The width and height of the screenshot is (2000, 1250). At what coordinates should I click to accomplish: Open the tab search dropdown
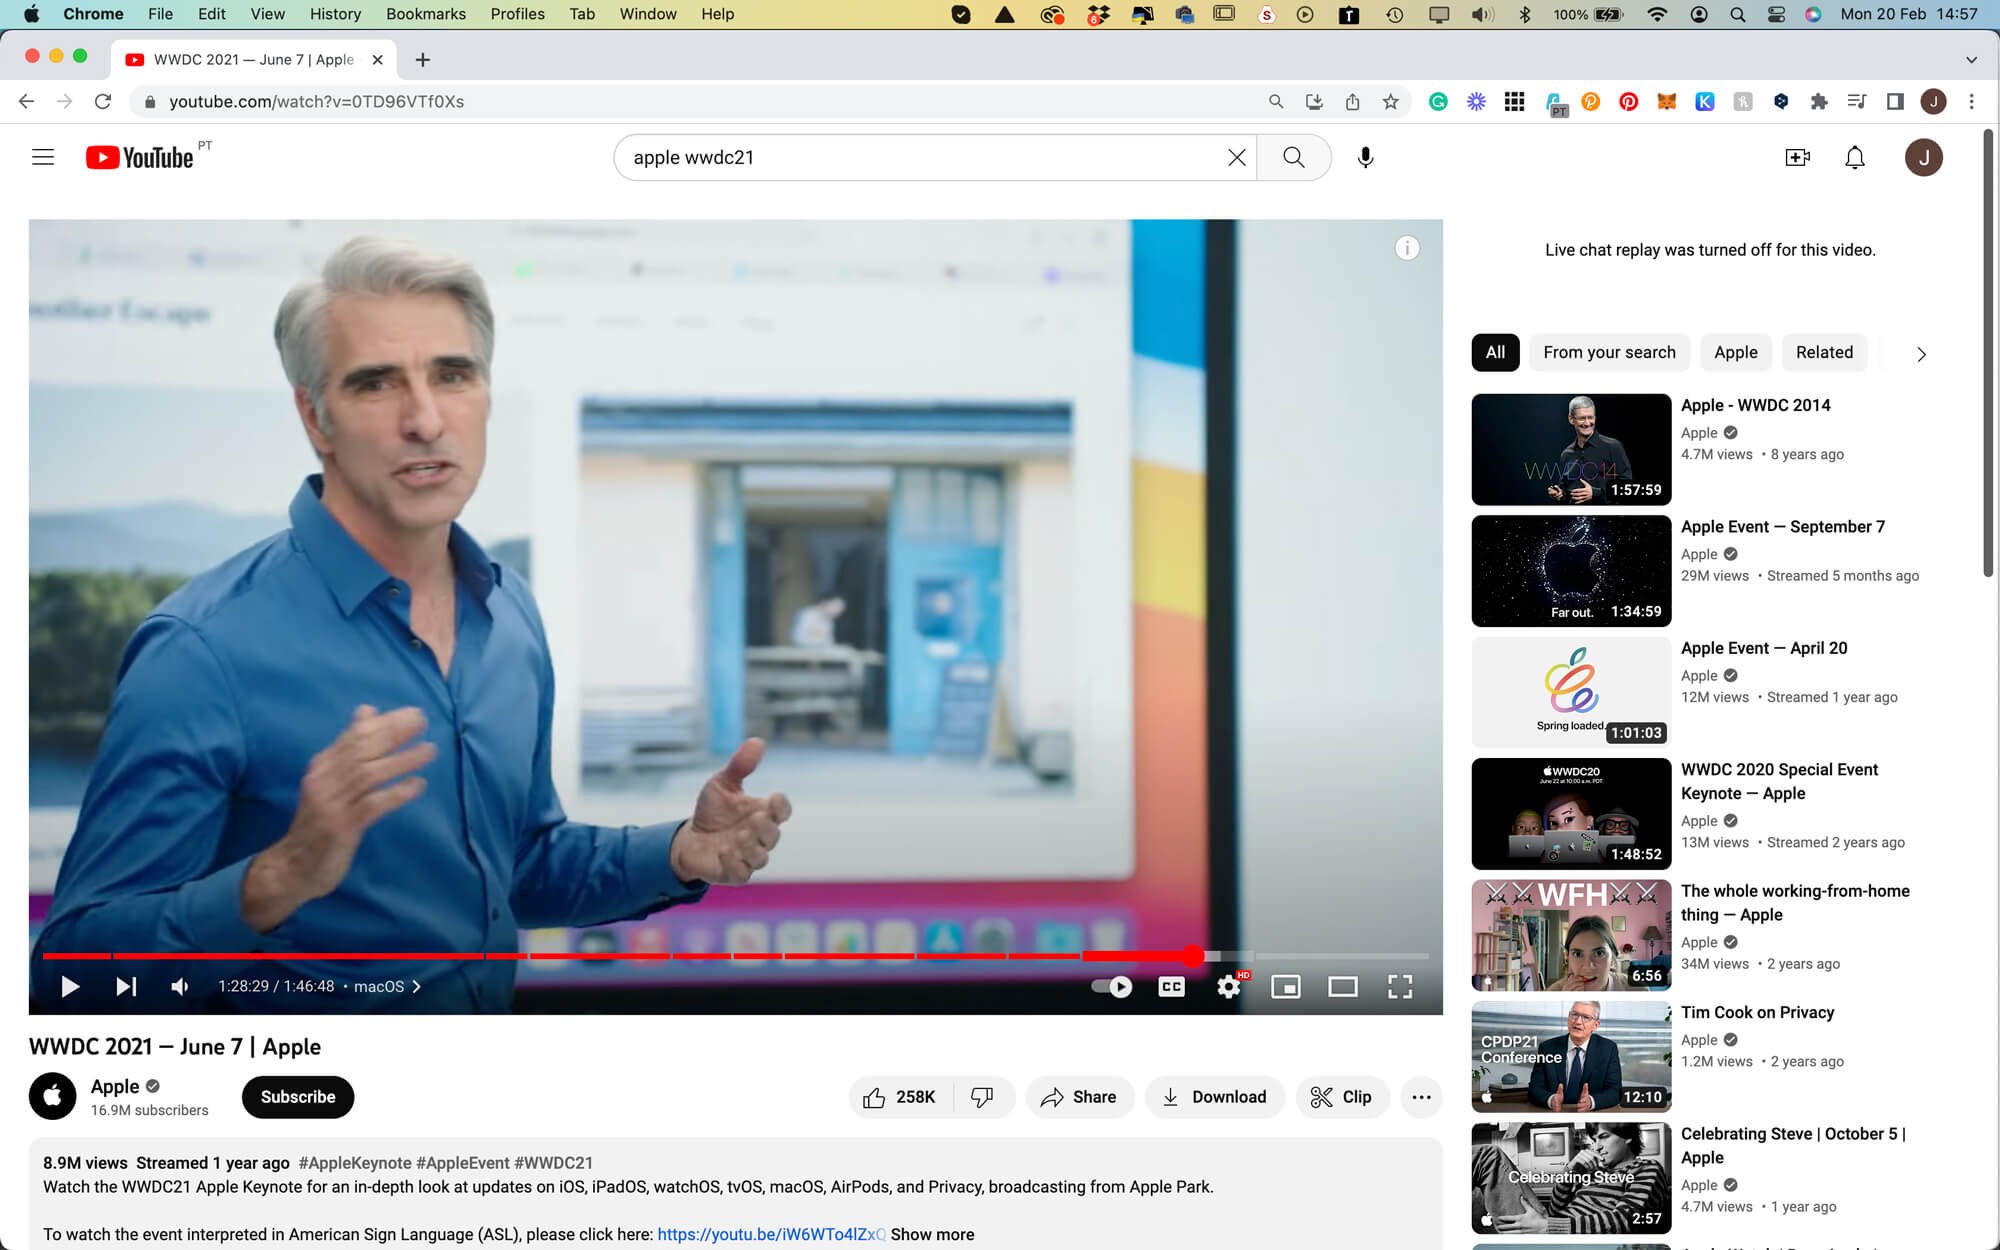1971,60
